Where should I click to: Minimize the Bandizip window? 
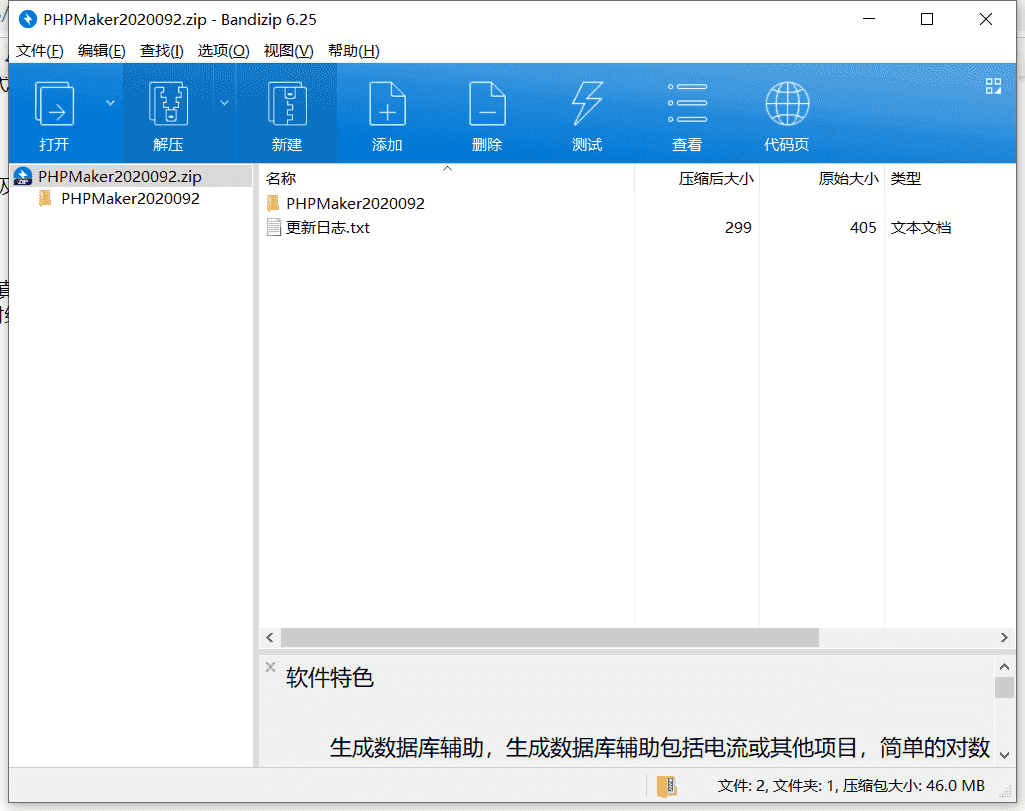(869, 19)
